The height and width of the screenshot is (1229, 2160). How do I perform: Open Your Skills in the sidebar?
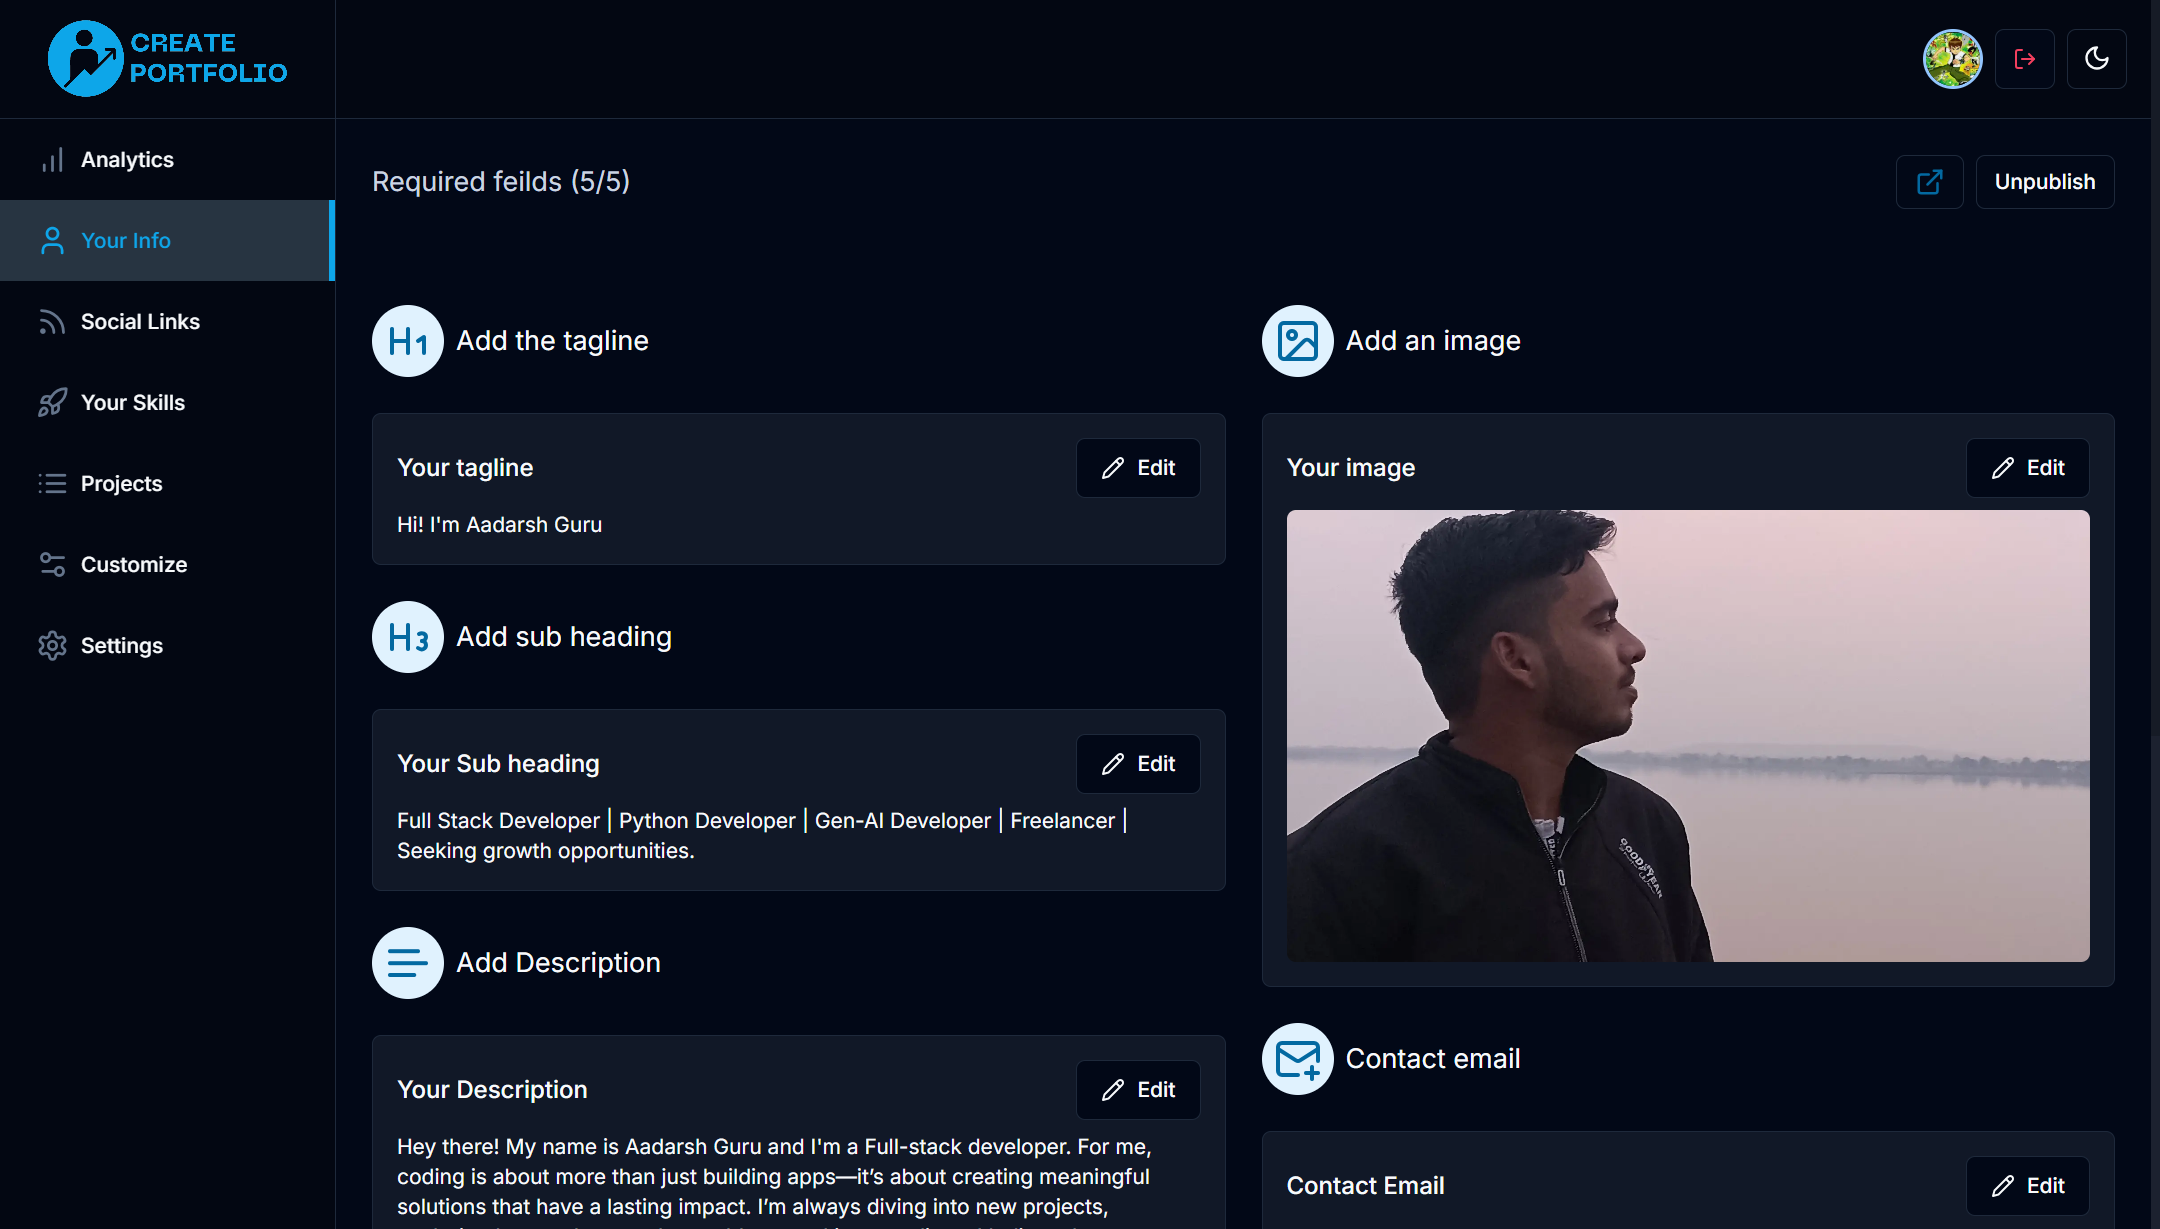[x=167, y=403]
